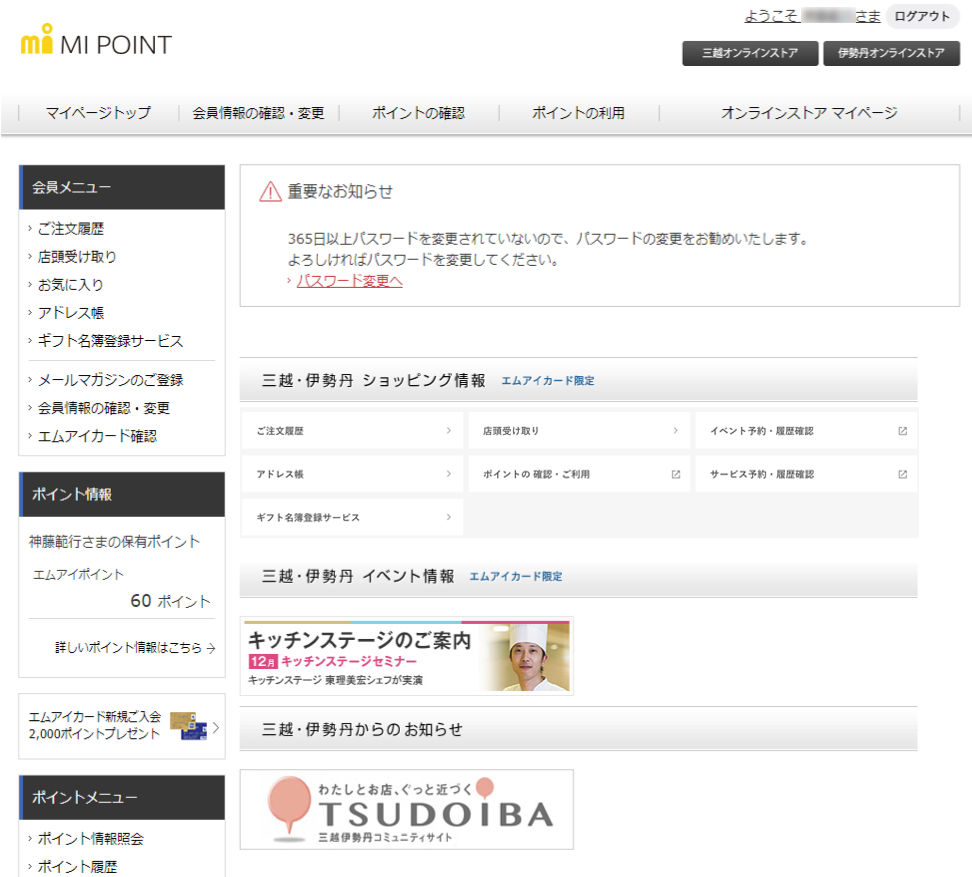This screenshot has height=877, width=972.
Task: Open エムアイカード確認 sidebar link
Action: (x=97, y=436)
